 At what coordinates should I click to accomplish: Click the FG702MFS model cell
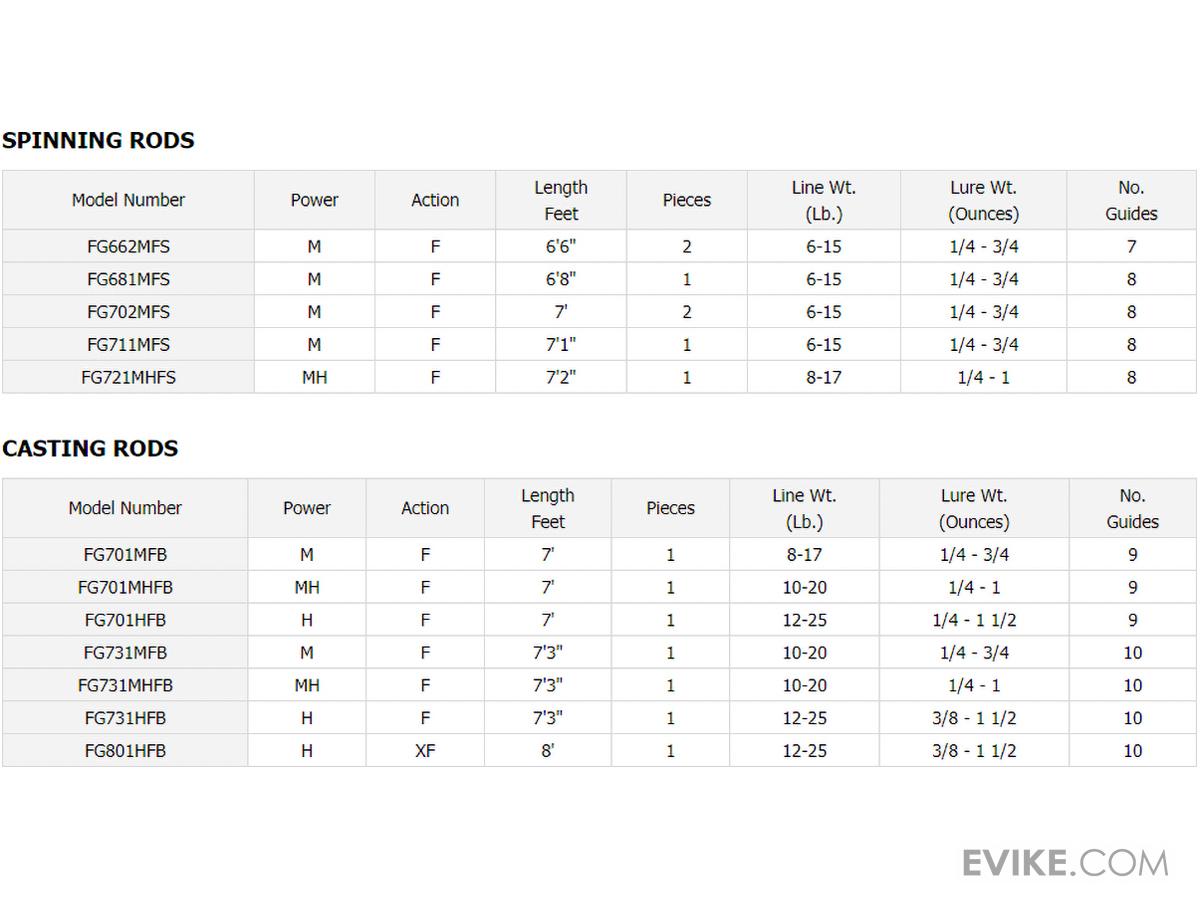pyautogui.click(x=128, y=312)
